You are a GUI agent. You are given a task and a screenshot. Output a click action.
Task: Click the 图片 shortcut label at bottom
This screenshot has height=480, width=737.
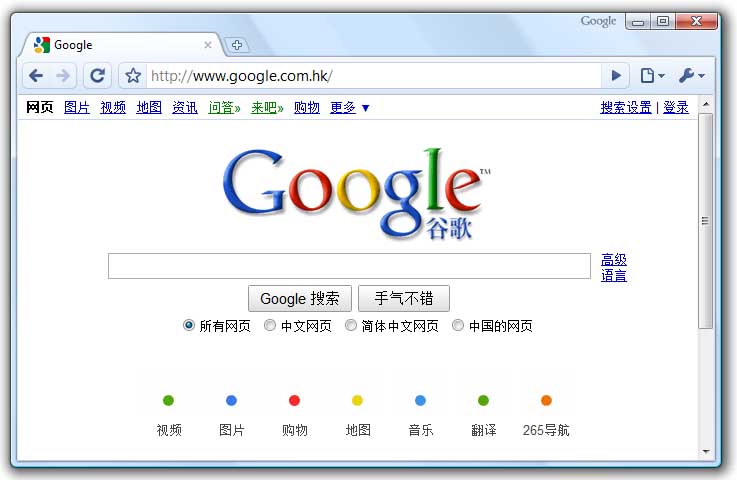click(232, 430)
